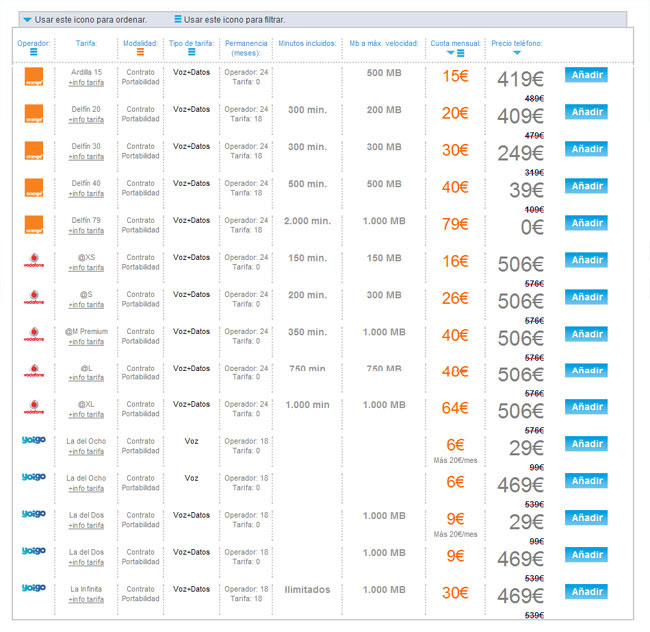
Task: Open +info tarifa for @XL
Action: (86, 414)
